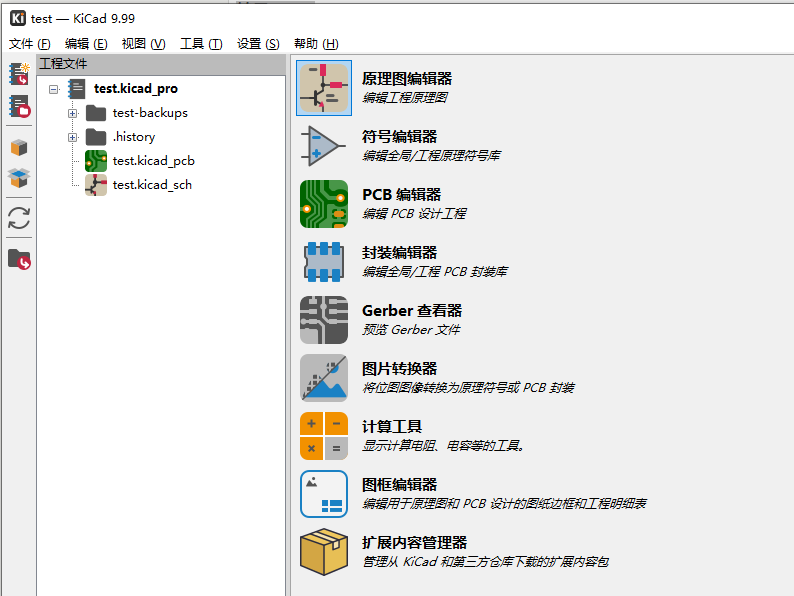Launch the Gerber Viewer gray icon

[324, 320]
